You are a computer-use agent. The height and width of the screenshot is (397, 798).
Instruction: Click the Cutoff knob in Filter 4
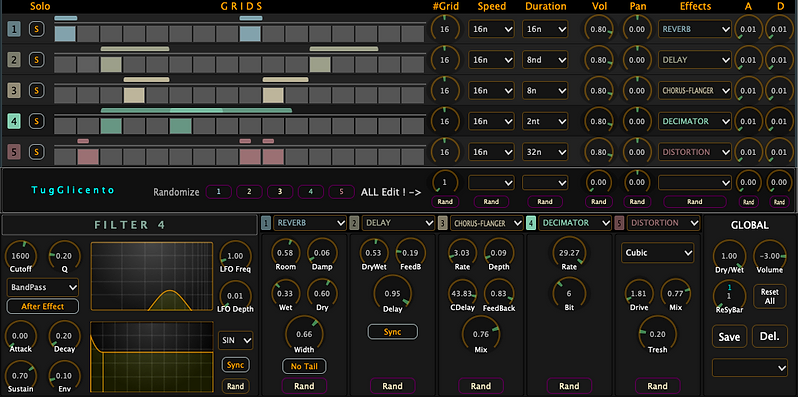pos(21,256)
